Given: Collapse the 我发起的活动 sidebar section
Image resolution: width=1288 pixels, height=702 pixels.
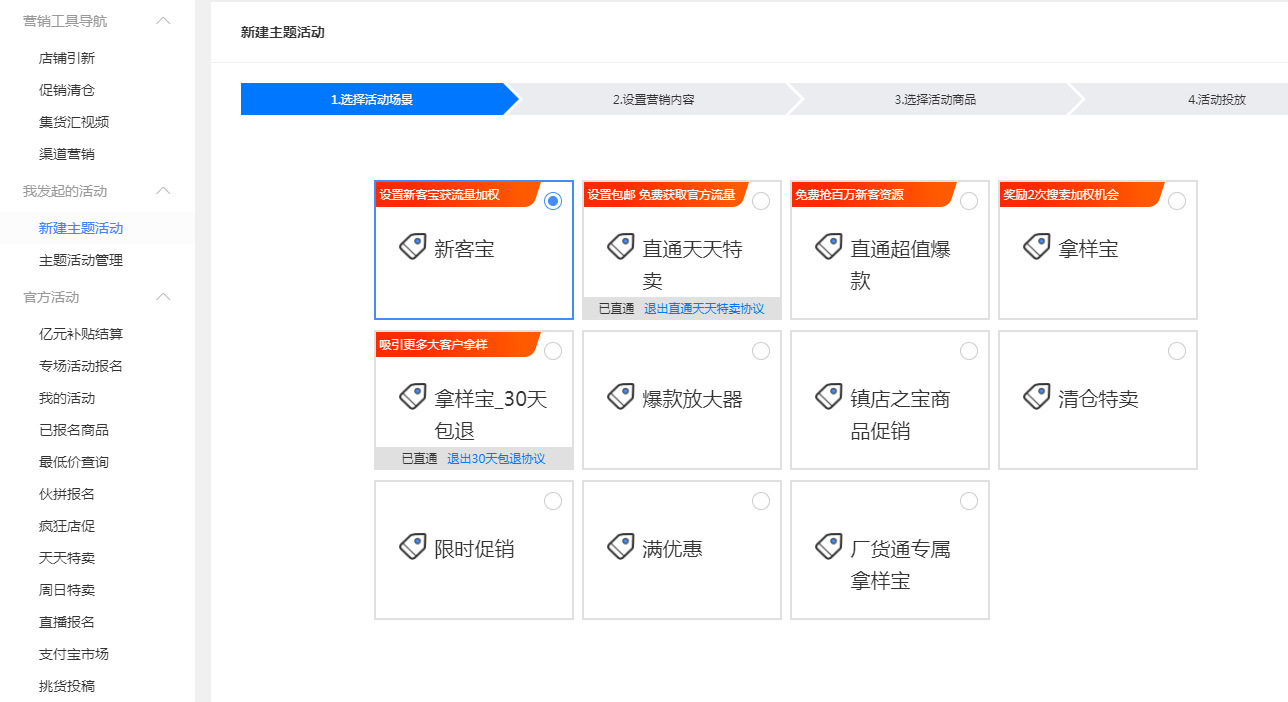Looking at the screenshot, I should click(x=164, y=191).
